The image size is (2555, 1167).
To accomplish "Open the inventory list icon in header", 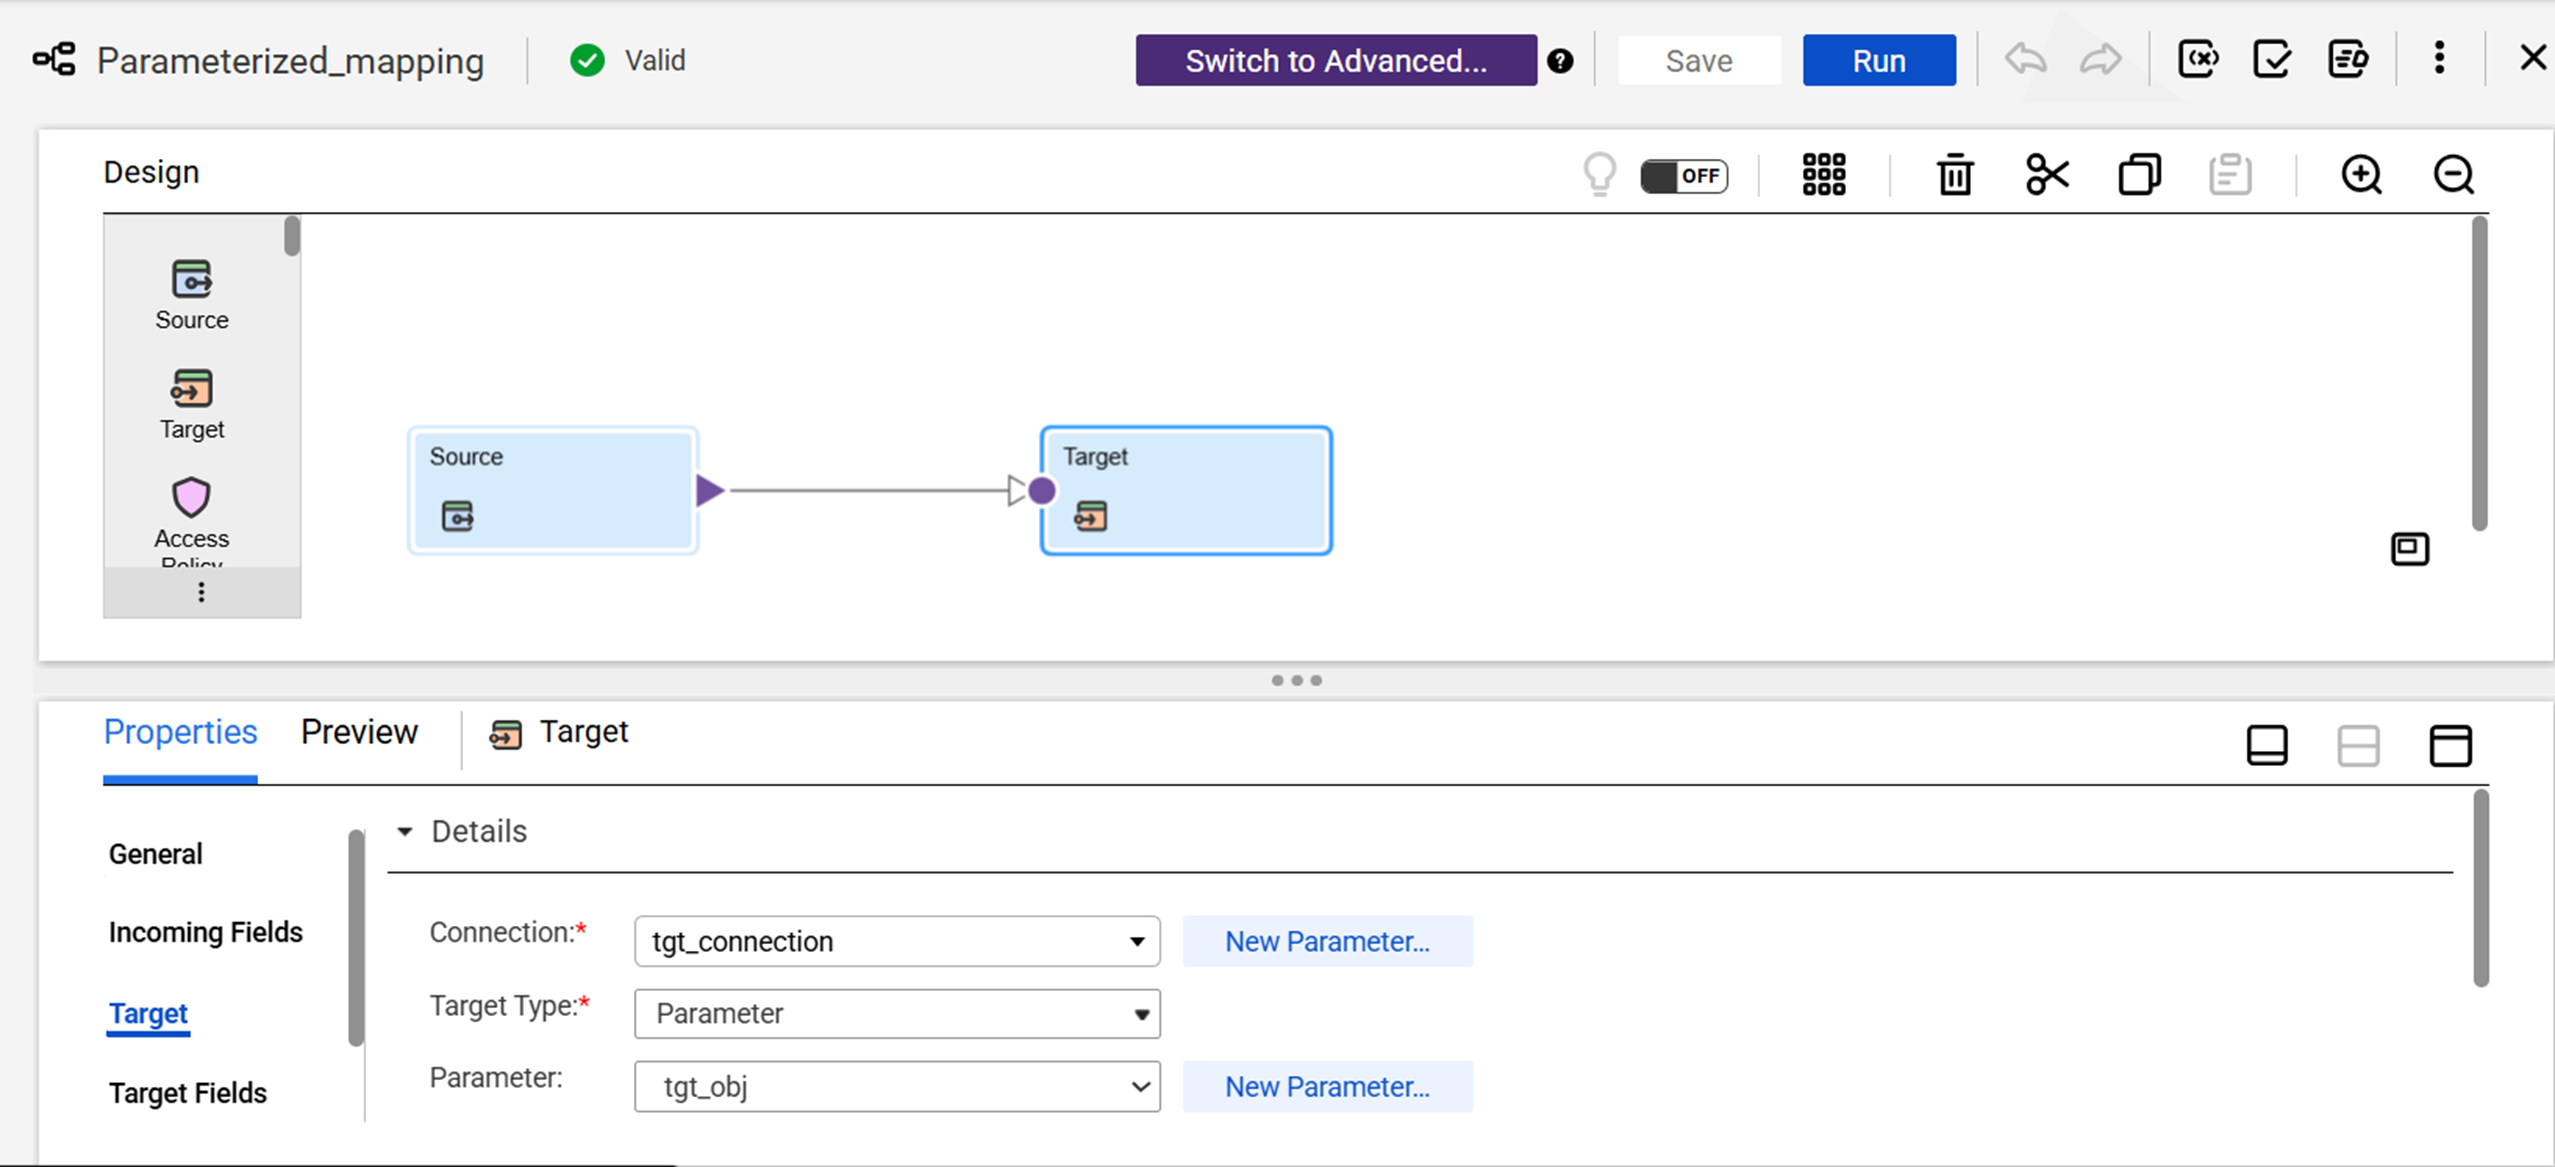I will (x=2347, y=59).
